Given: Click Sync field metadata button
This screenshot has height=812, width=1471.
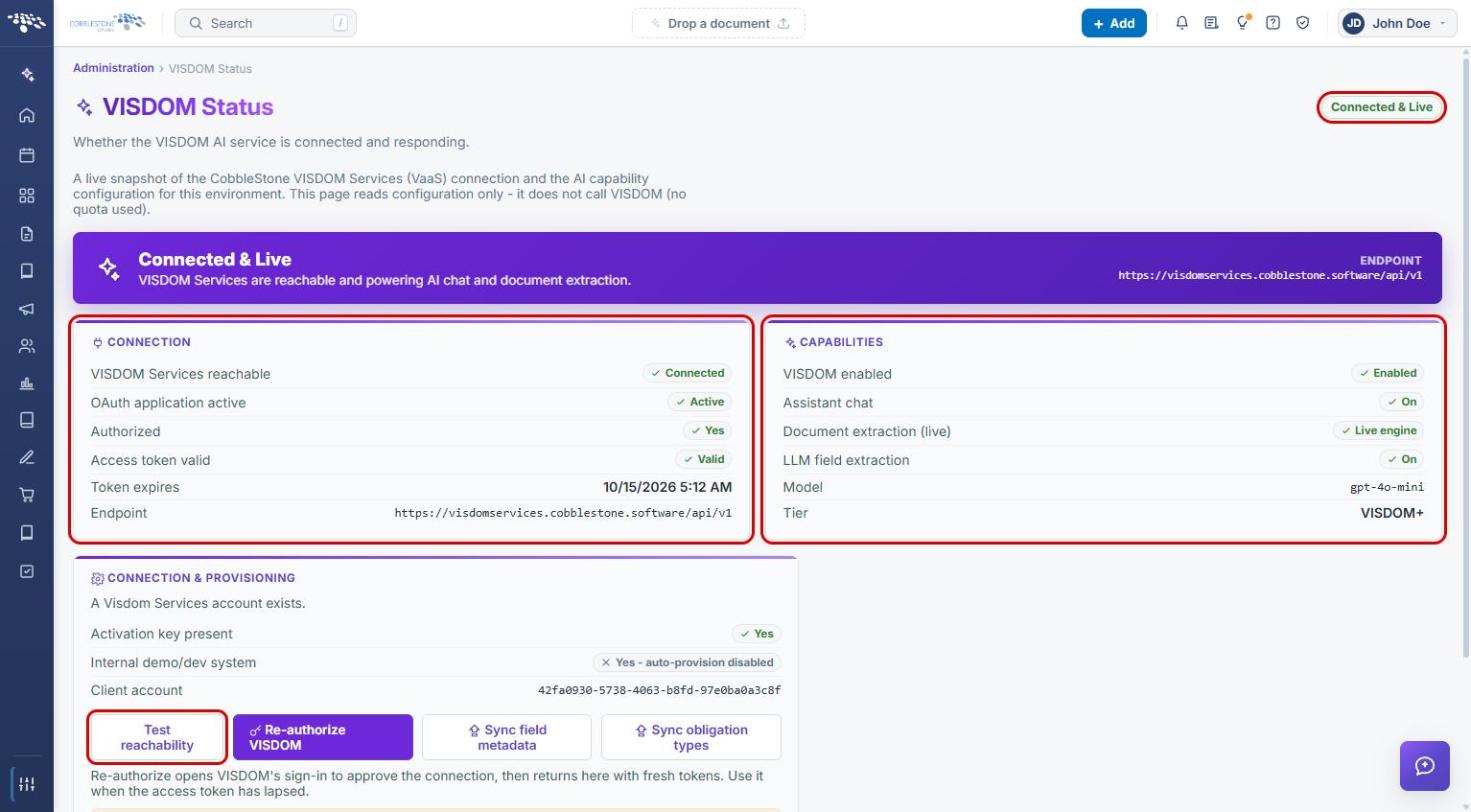Looking at the screenshot, I should click(x=507, y=737).
